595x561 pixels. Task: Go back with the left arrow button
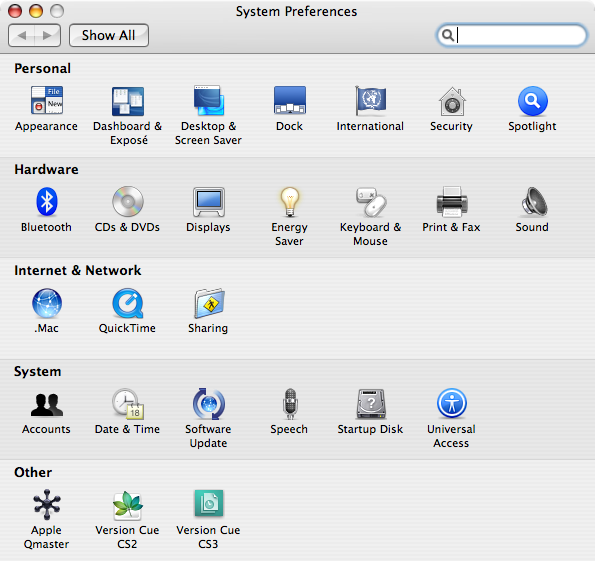point(22,35)
